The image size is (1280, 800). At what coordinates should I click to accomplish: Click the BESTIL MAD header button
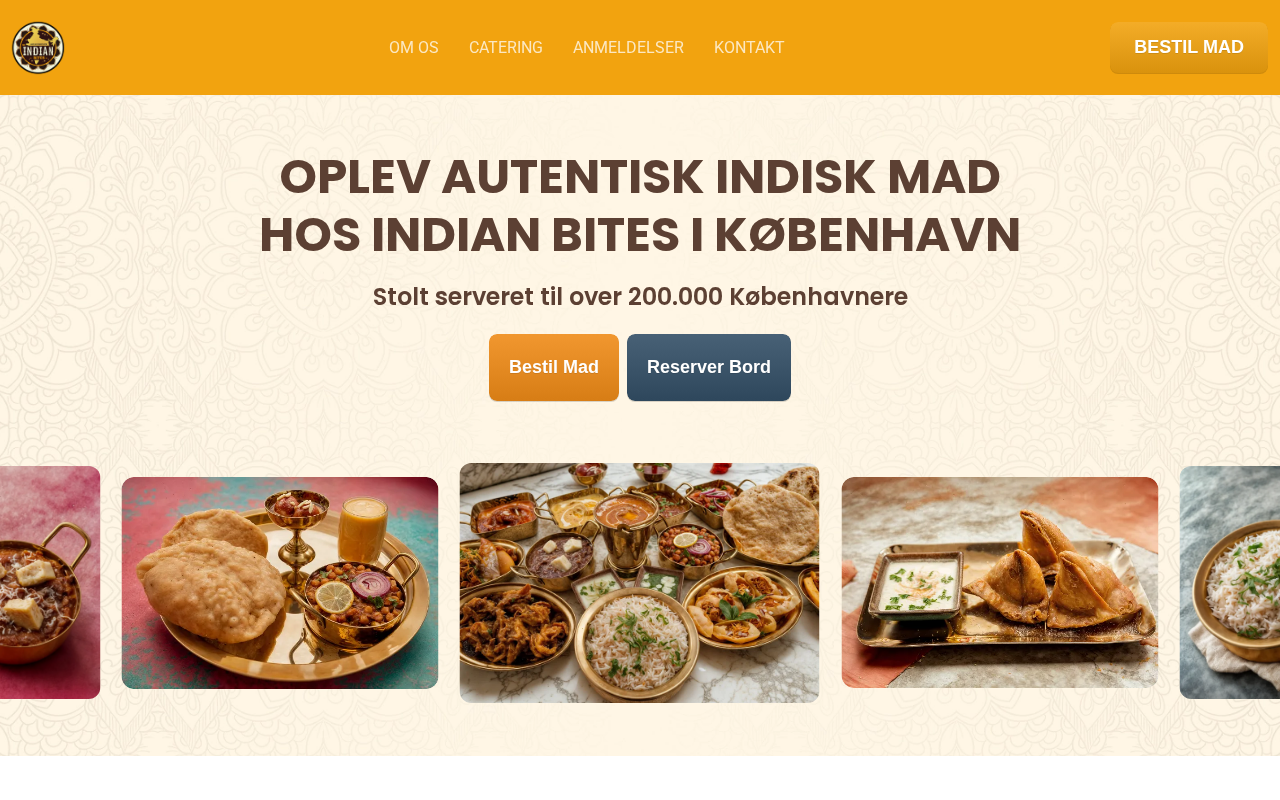(1189, 48)
